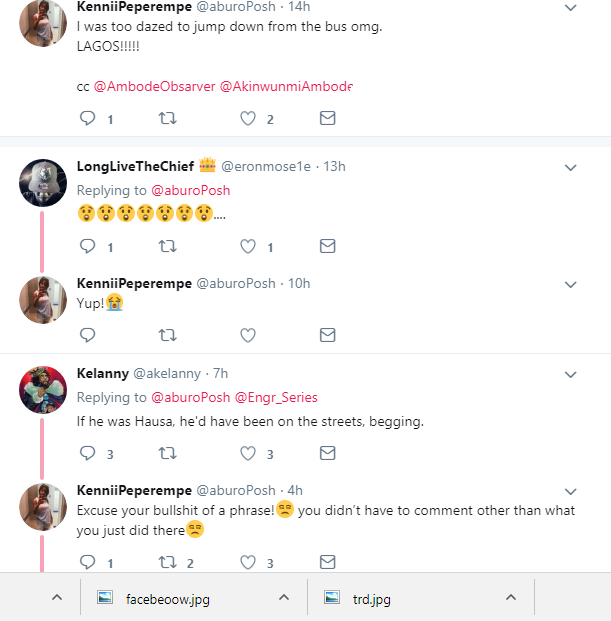Open download options for facebeoow.jpg
Image resolution: width=611 pixels, height=621 pixels.
pos(284,598)
